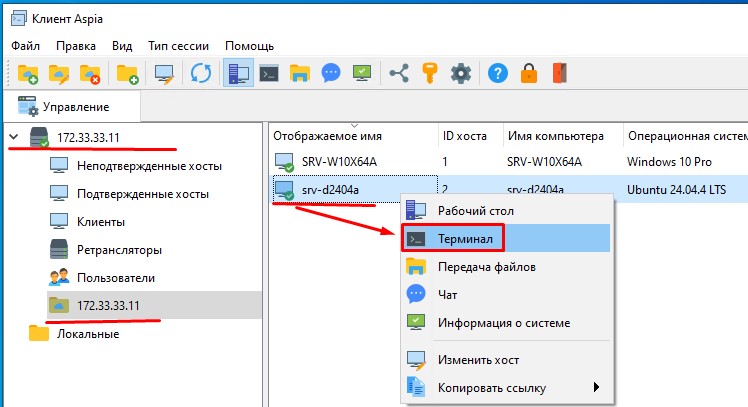
Task: Open settings via the gear toolbar icon
Action: [461, 73]
